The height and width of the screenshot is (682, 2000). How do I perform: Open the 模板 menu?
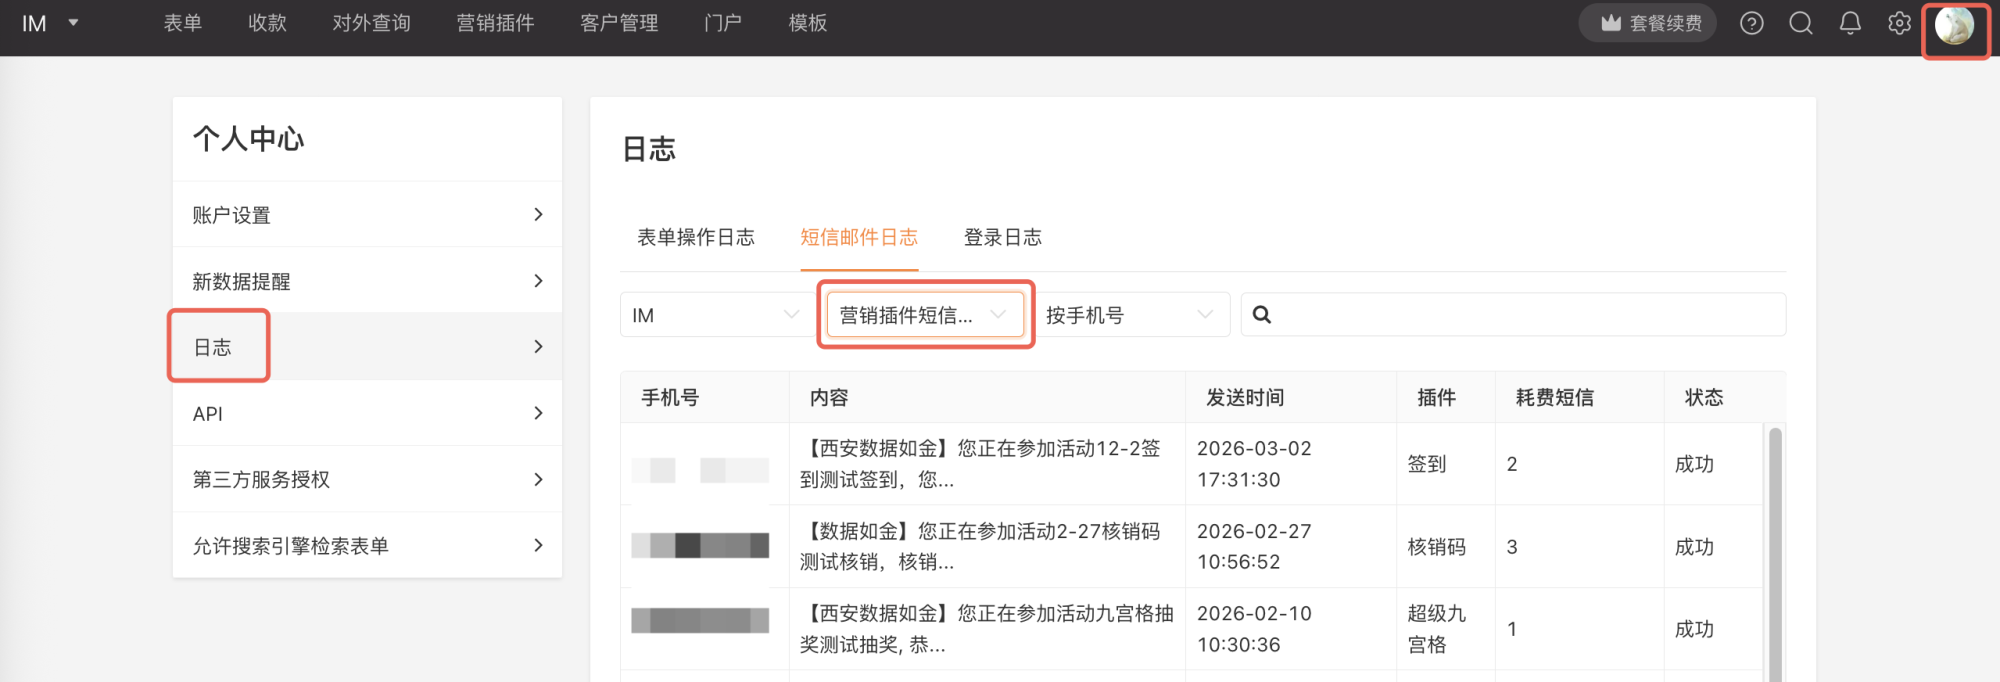pos(807,23)
